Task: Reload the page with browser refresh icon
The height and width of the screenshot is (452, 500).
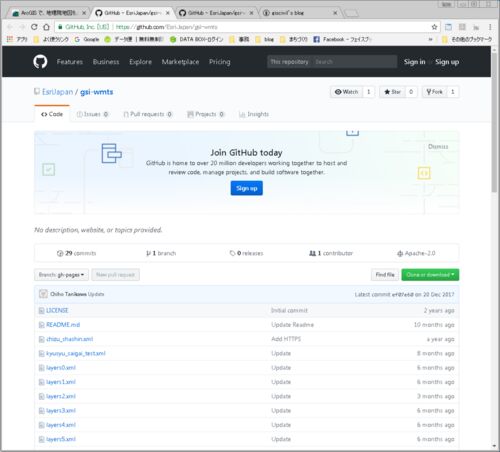Action: 34,27
